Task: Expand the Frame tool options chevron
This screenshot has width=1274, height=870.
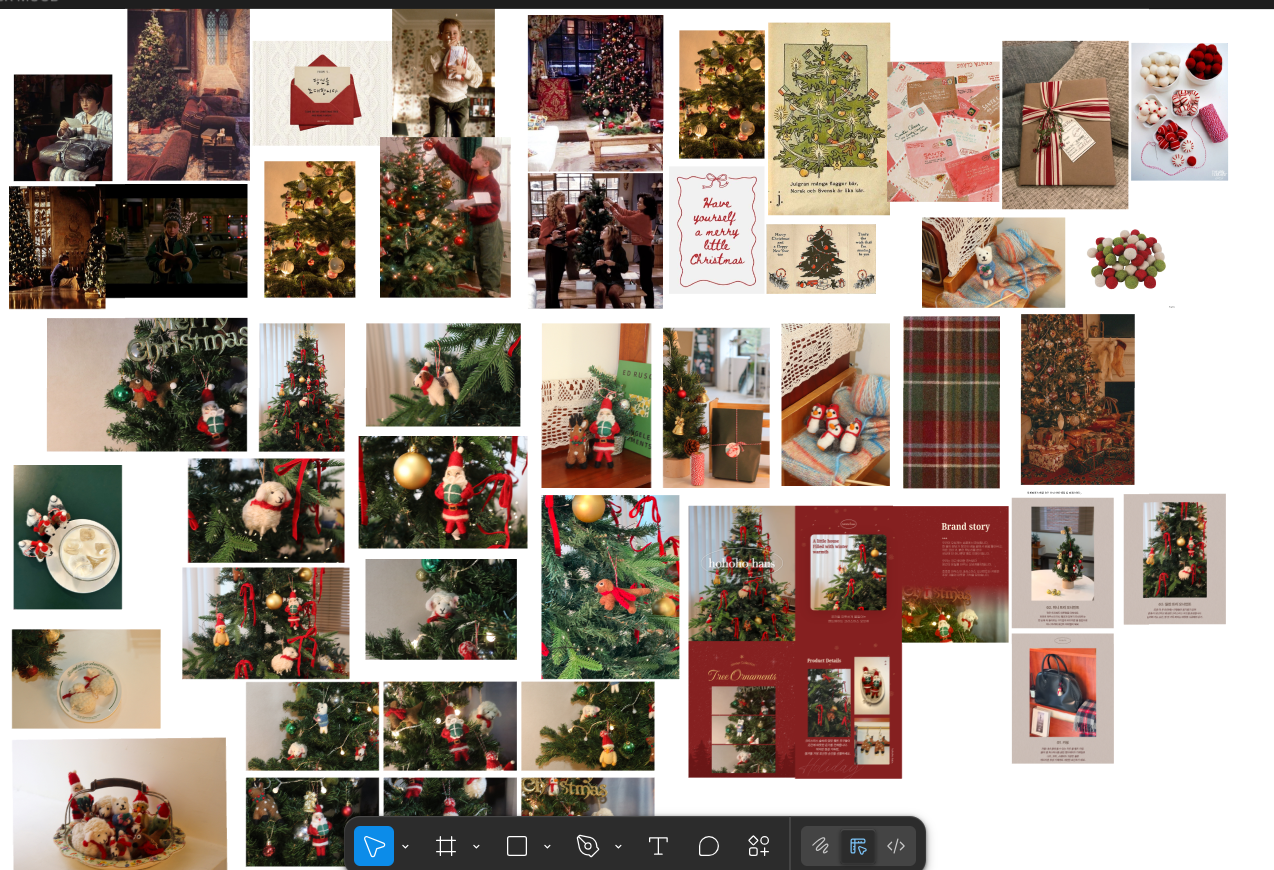Action: 476,847
